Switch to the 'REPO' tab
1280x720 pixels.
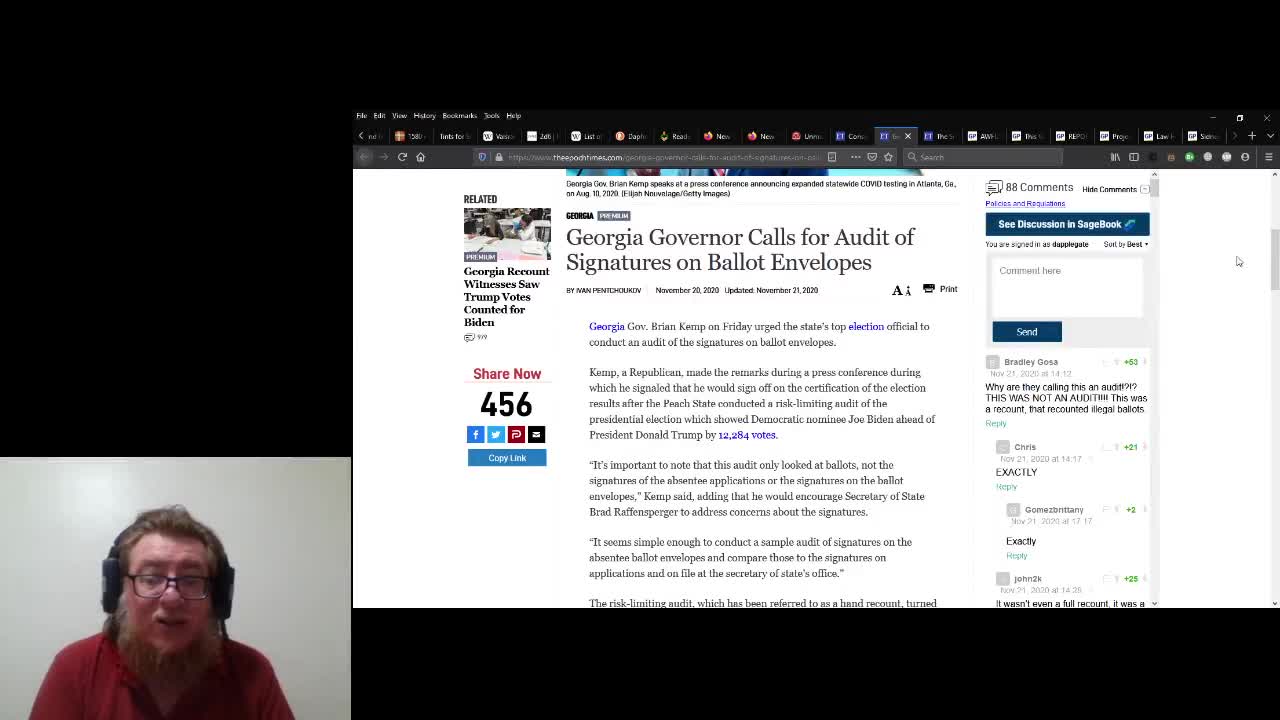tap(1071, 136)
